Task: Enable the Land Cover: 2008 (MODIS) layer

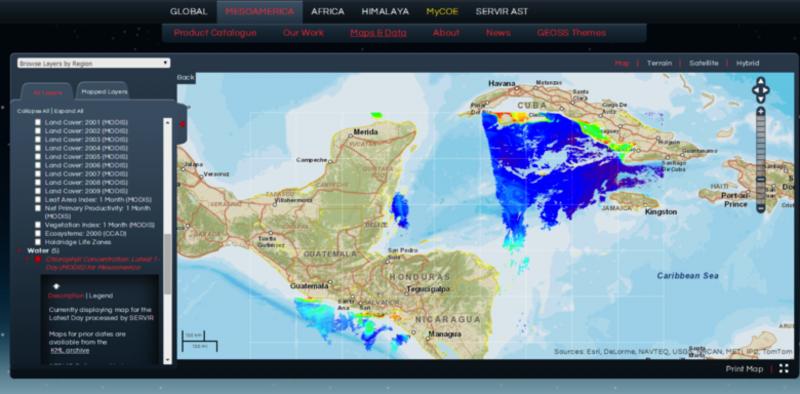Action: (38, 182)
